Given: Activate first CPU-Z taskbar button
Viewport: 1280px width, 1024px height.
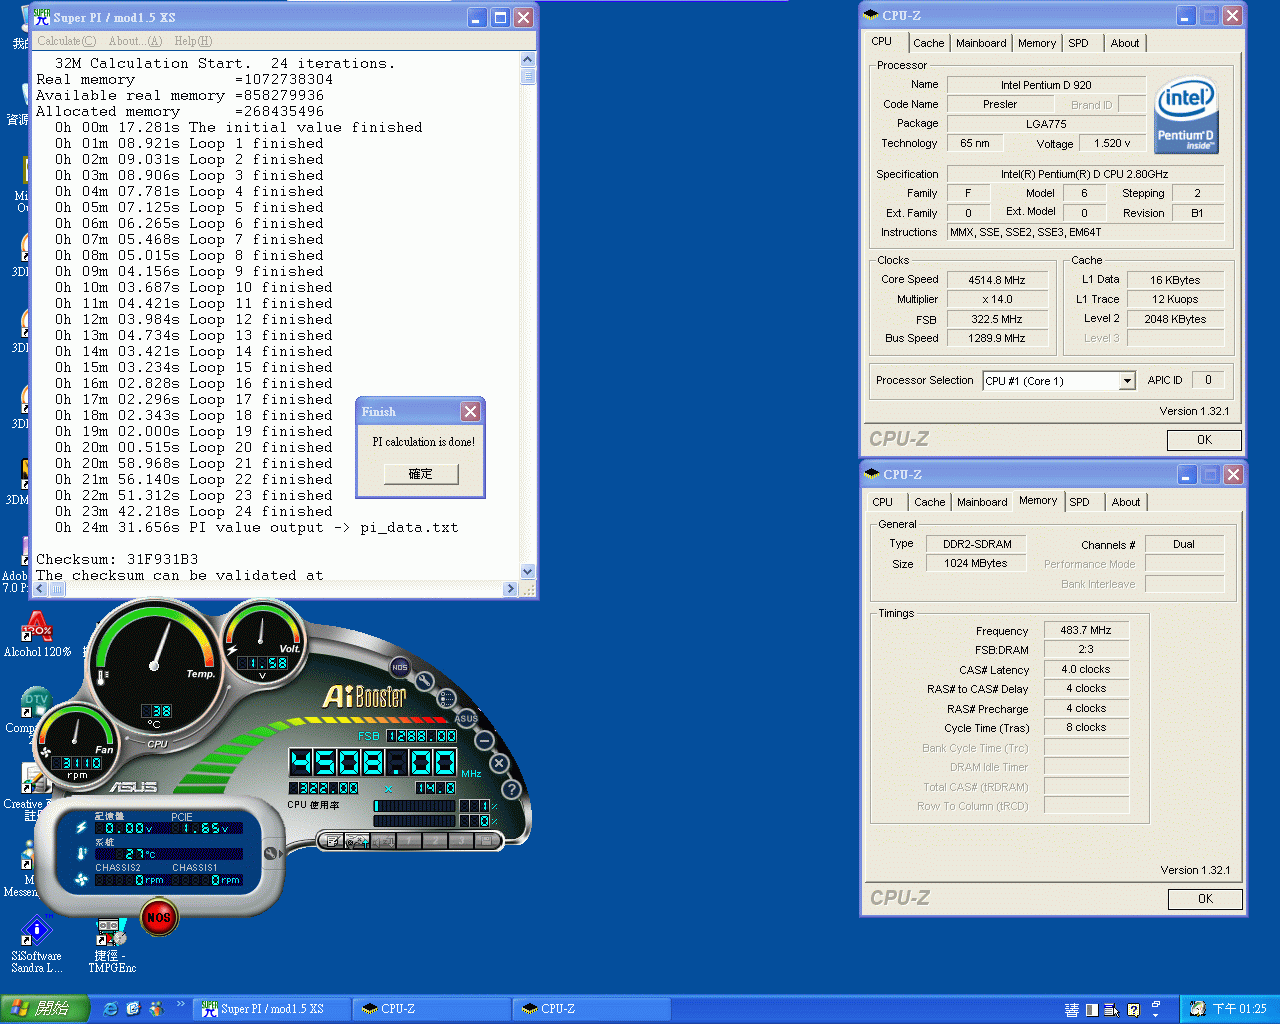Looking at the screenshot, I should [432, 1009].
